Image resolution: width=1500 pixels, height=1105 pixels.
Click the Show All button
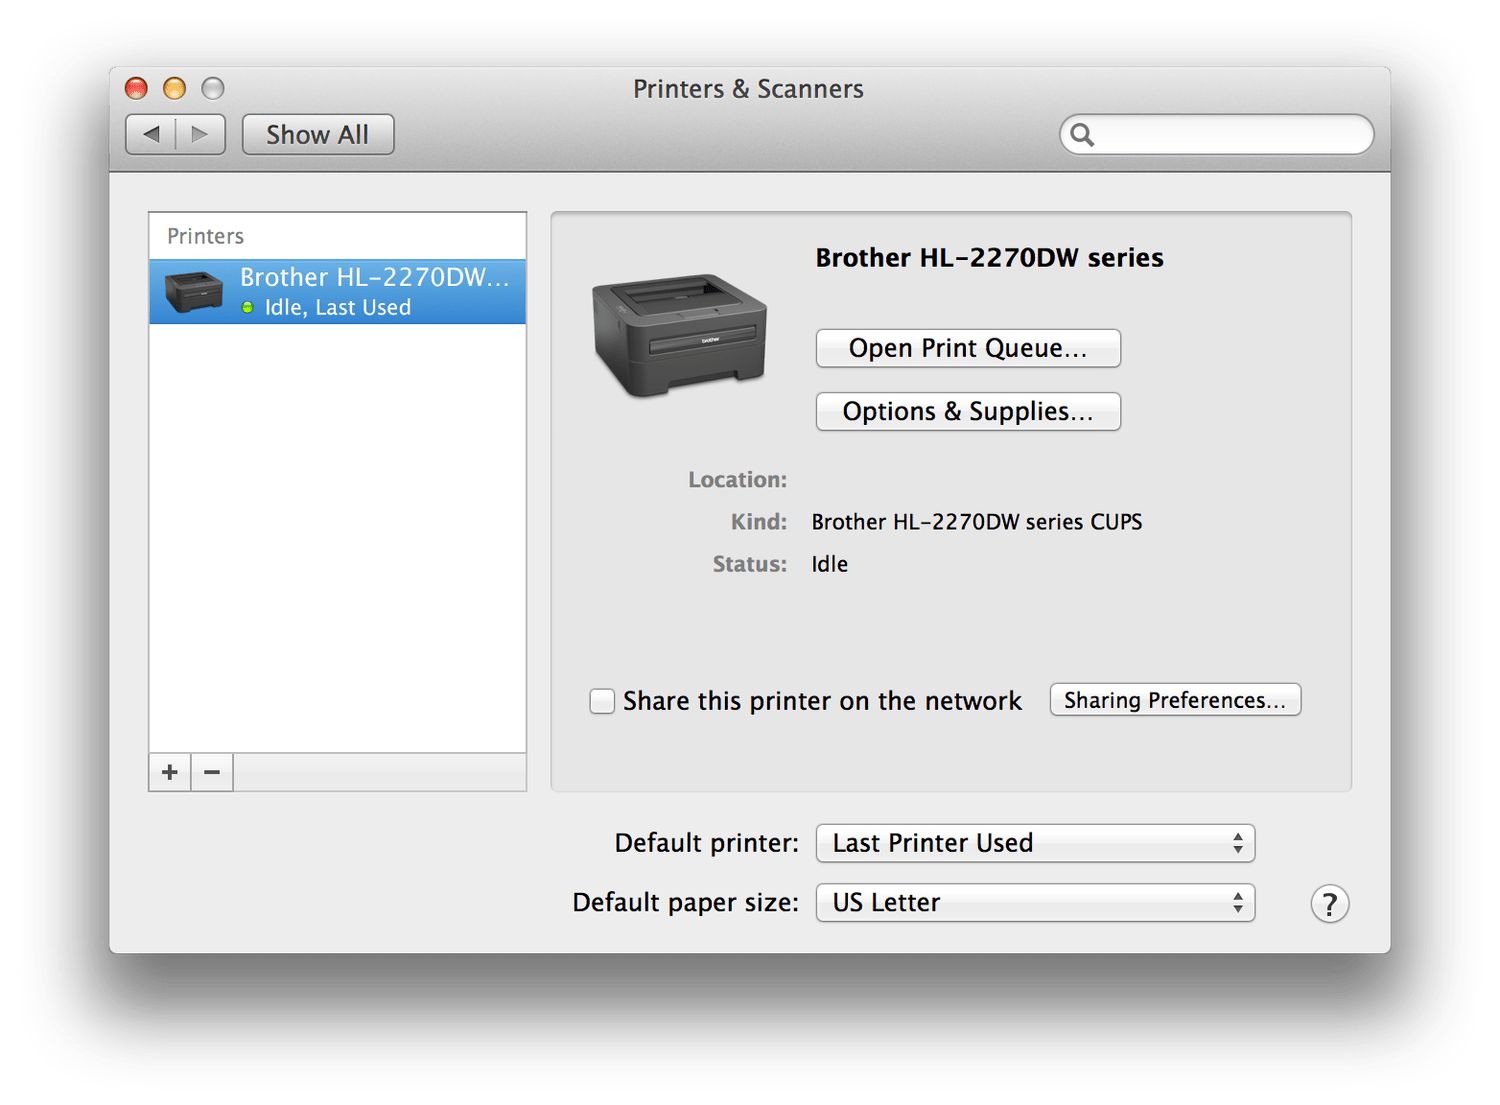tap(318, 134)
